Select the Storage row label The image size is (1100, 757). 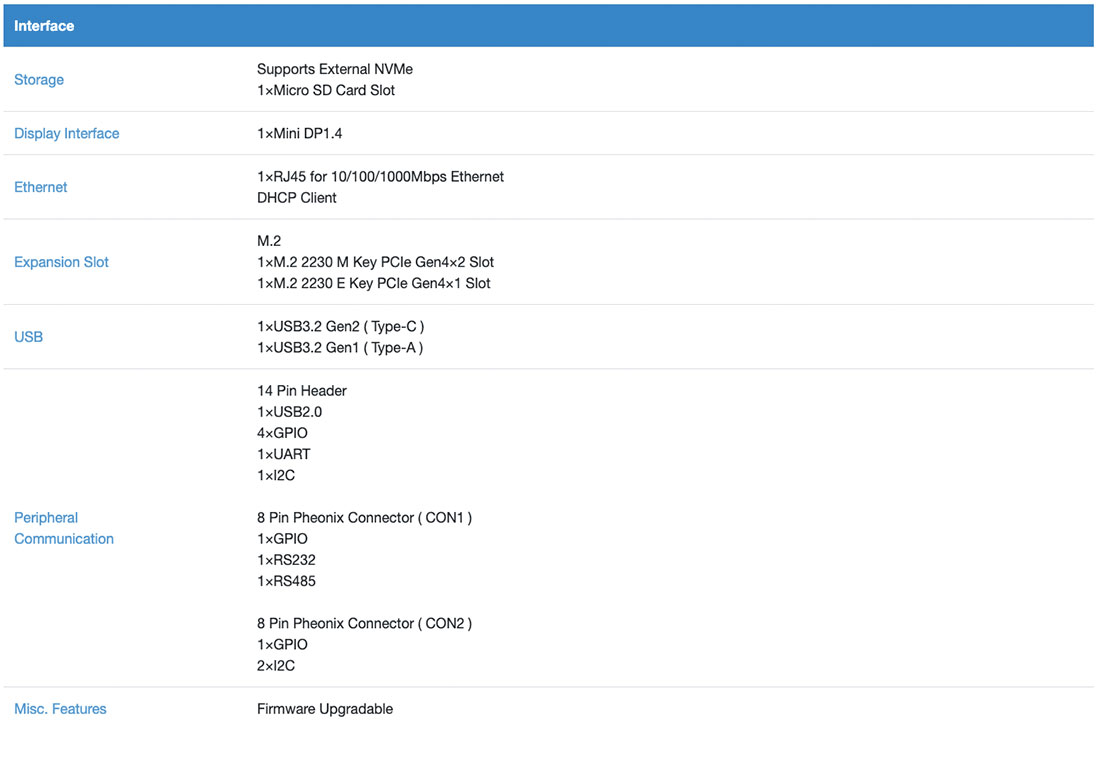tap(39, 80)
